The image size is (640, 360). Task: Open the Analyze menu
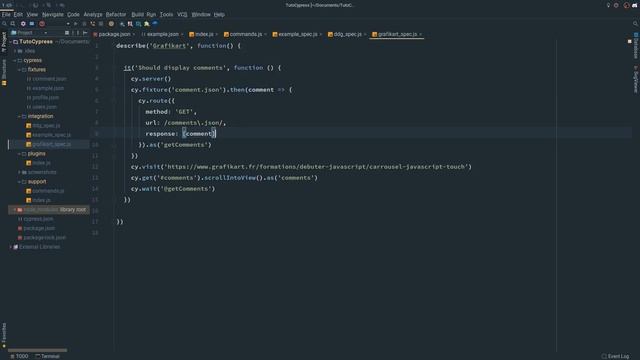pyautogui.click(x=93, y=14)
